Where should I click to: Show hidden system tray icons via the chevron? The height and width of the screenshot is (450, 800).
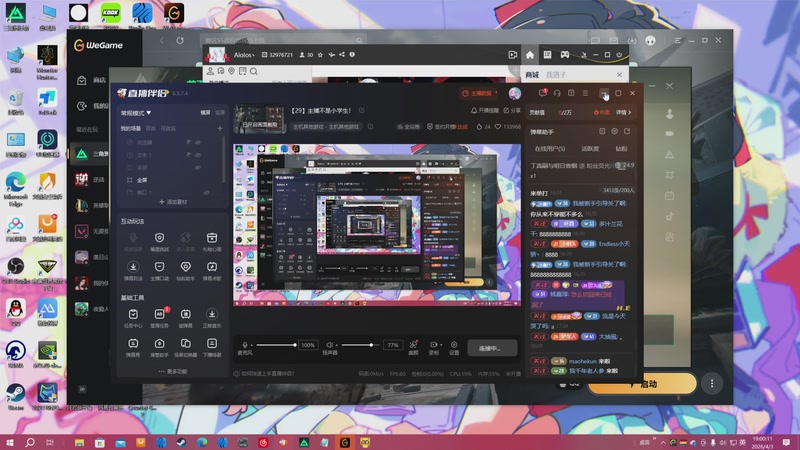coord(663,442)
